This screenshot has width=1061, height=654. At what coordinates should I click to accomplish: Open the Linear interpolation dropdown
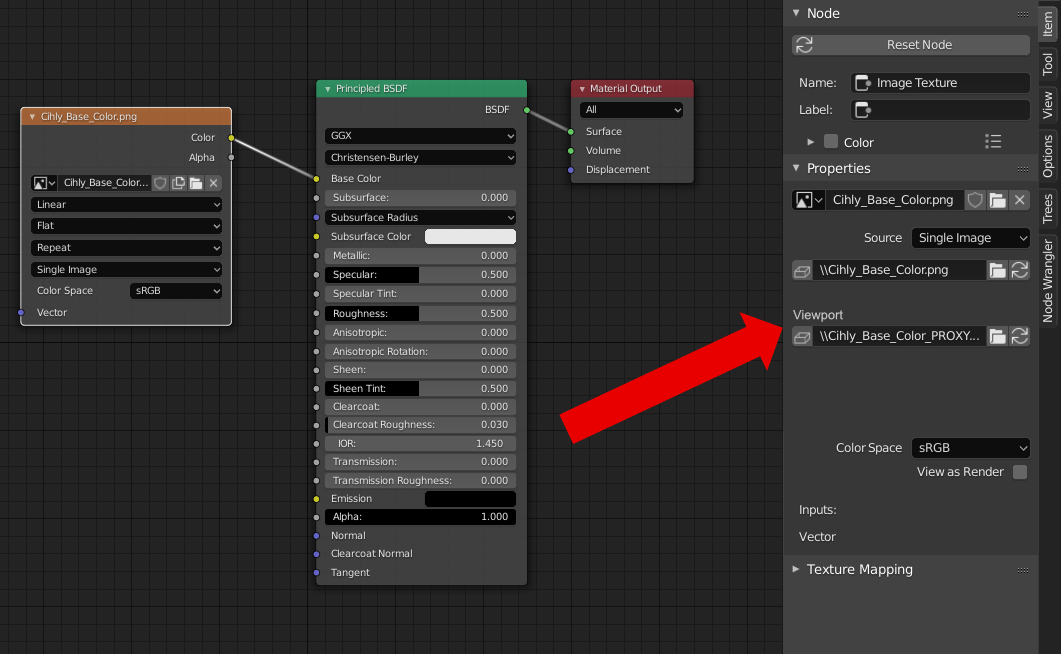(x=127, y=204)
